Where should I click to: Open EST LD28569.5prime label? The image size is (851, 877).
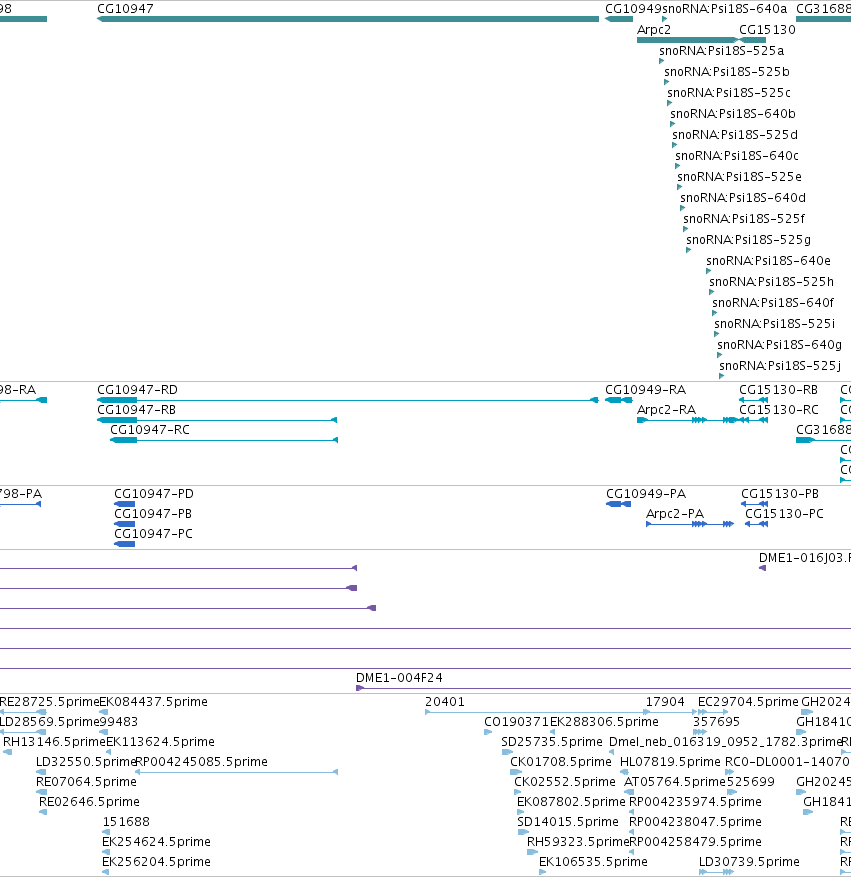coord(50,722)
